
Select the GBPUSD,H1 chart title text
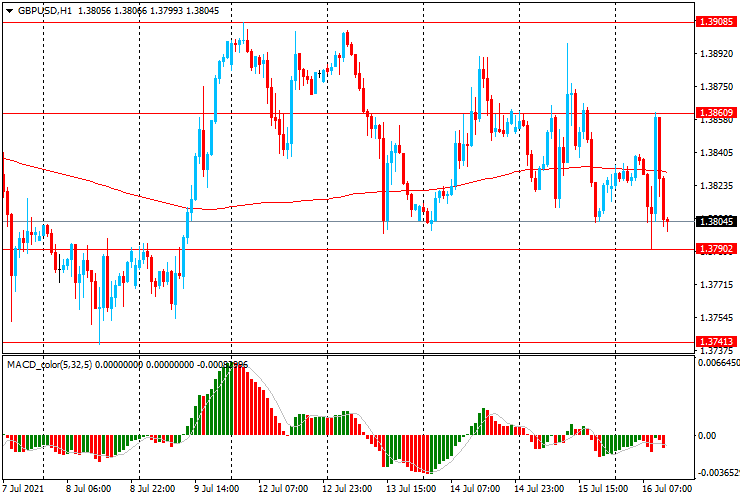[44, 8]
